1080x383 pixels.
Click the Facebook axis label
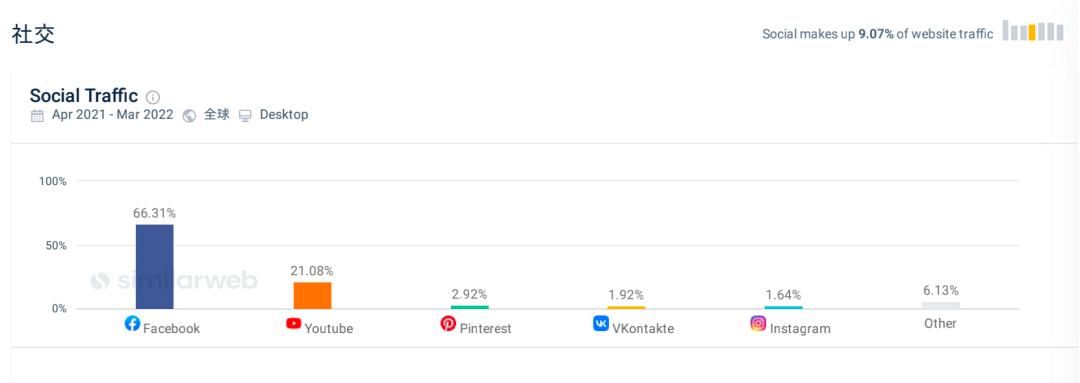click(x=172, y=329)
